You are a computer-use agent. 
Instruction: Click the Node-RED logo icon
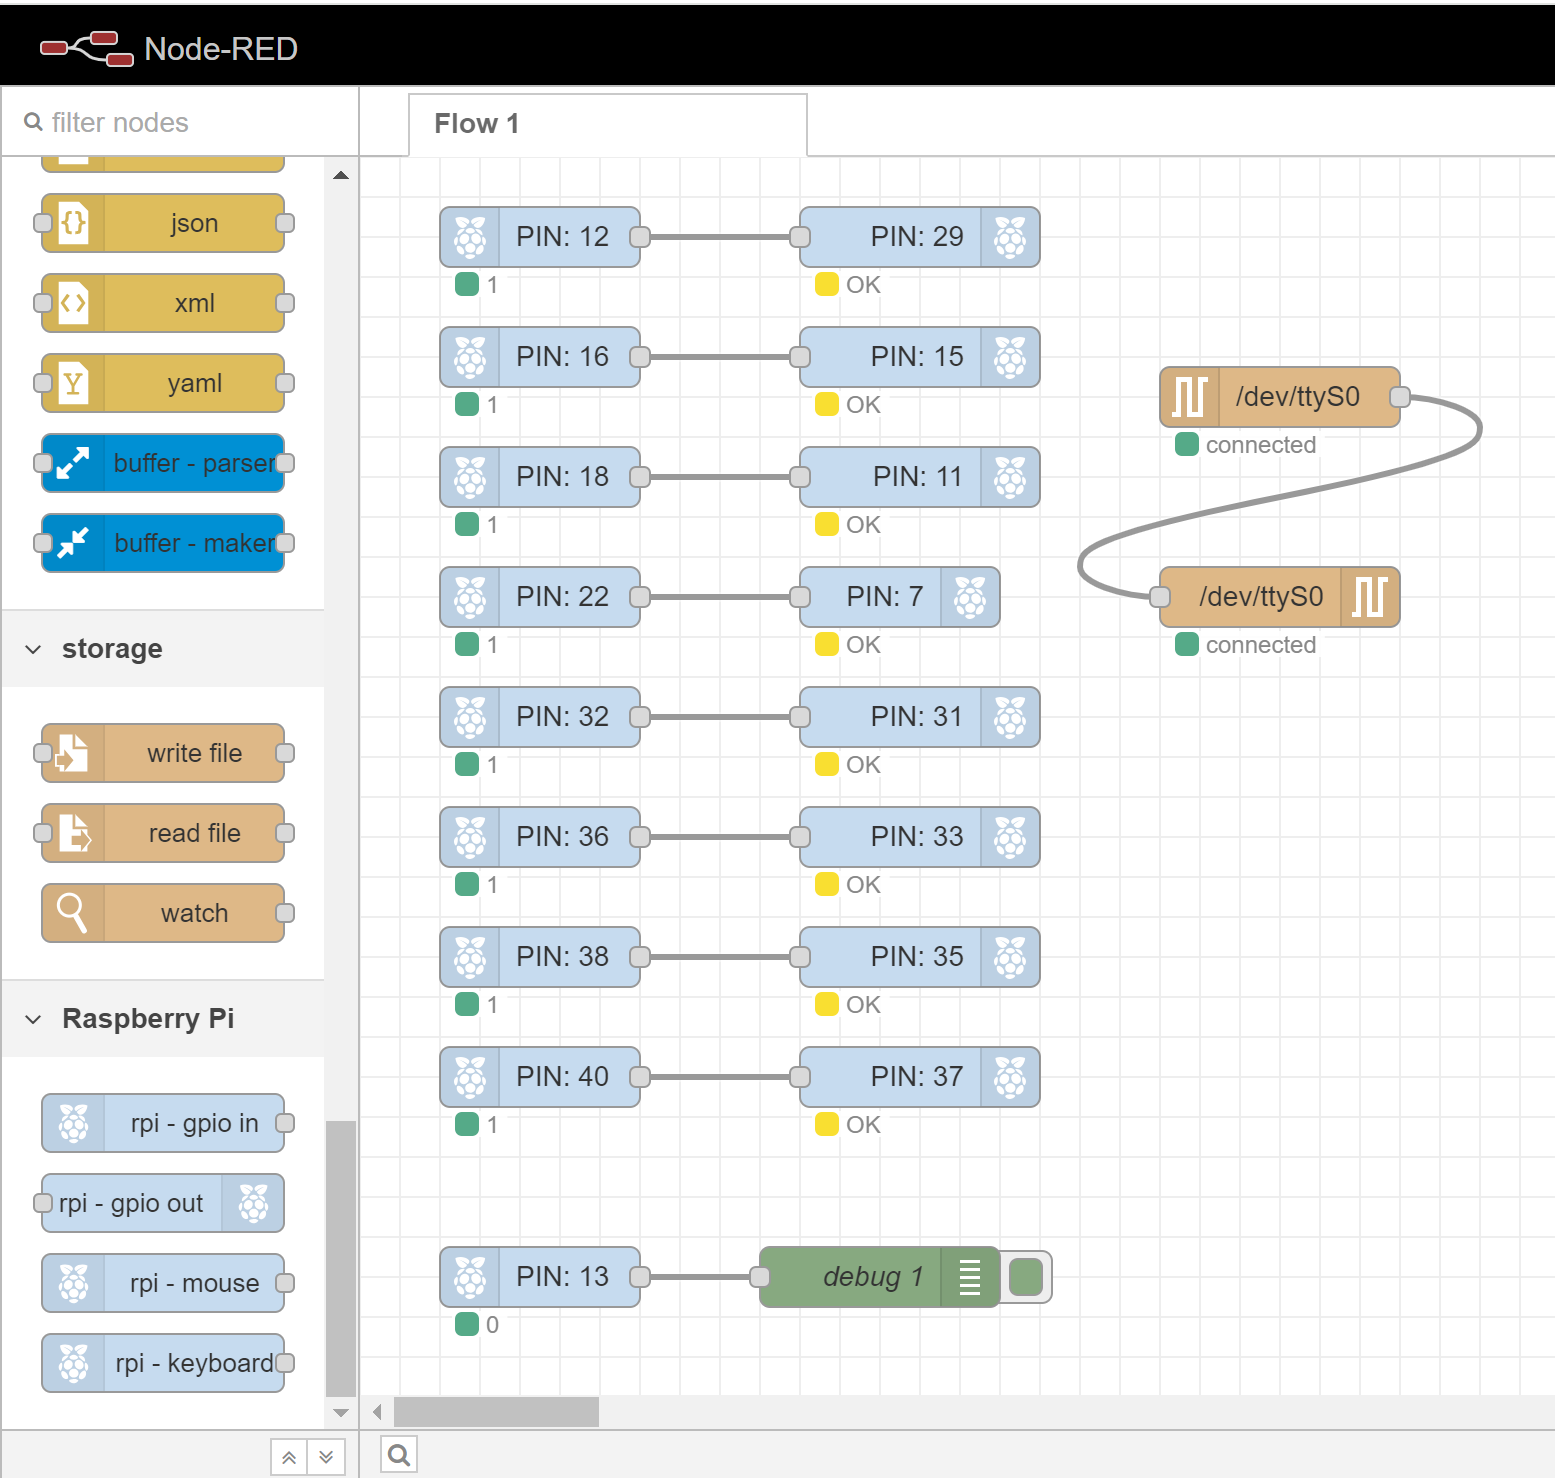86,48
